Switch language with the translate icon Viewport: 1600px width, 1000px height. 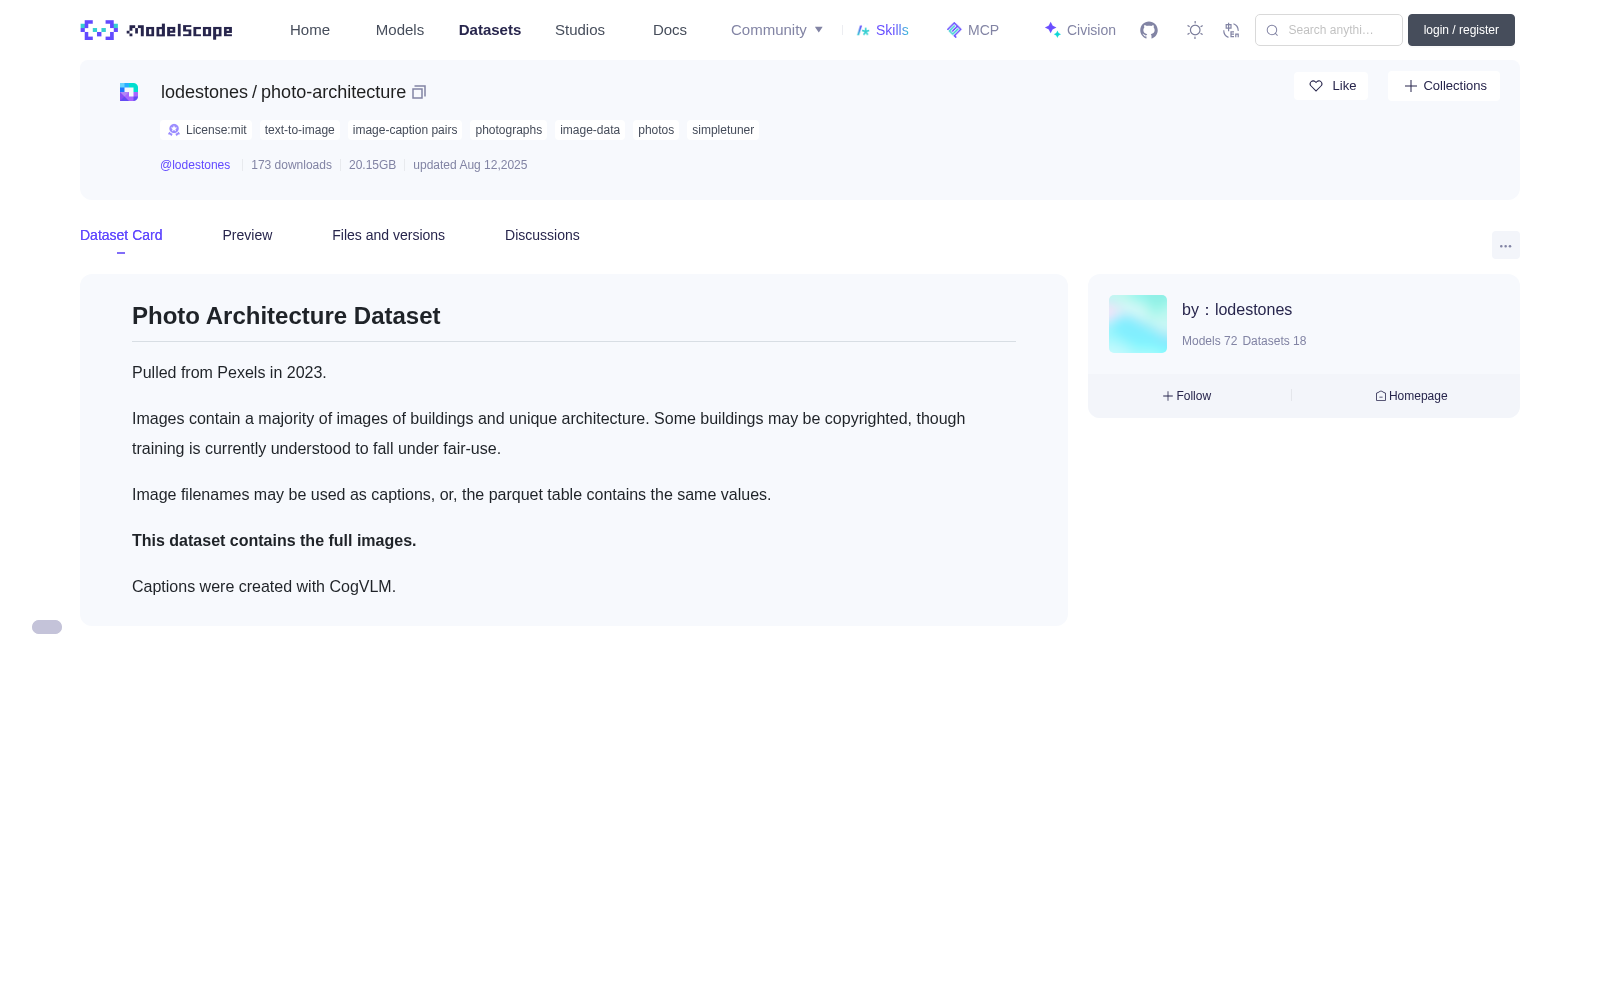1231,30
